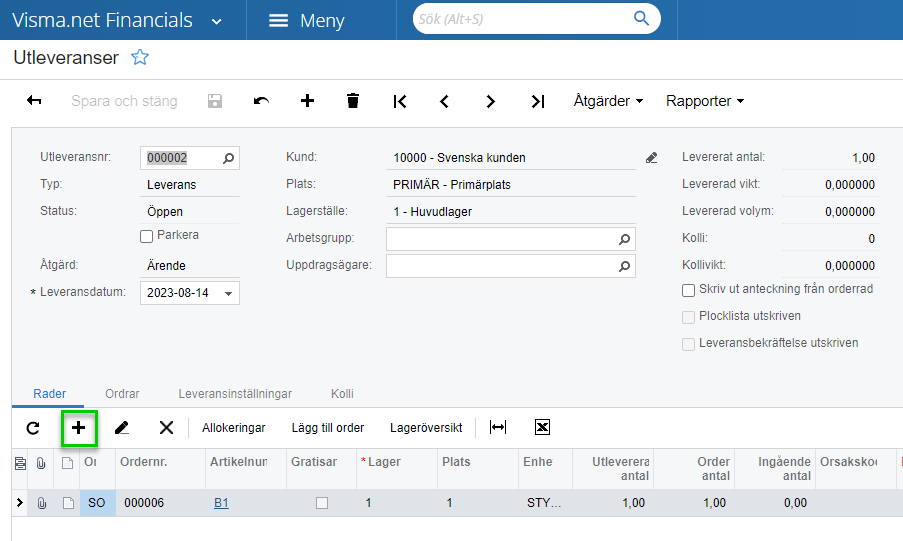
Task: Click the STY… unit cell
Action: click(544, 503)
